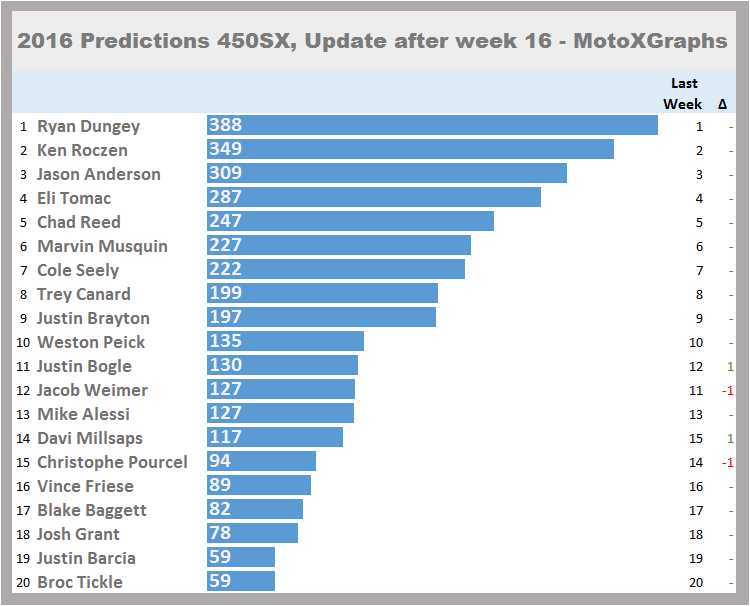Click Blake Baggett's bar showing 82
This screenshot has height=606, width=750.
click(255, 510)
